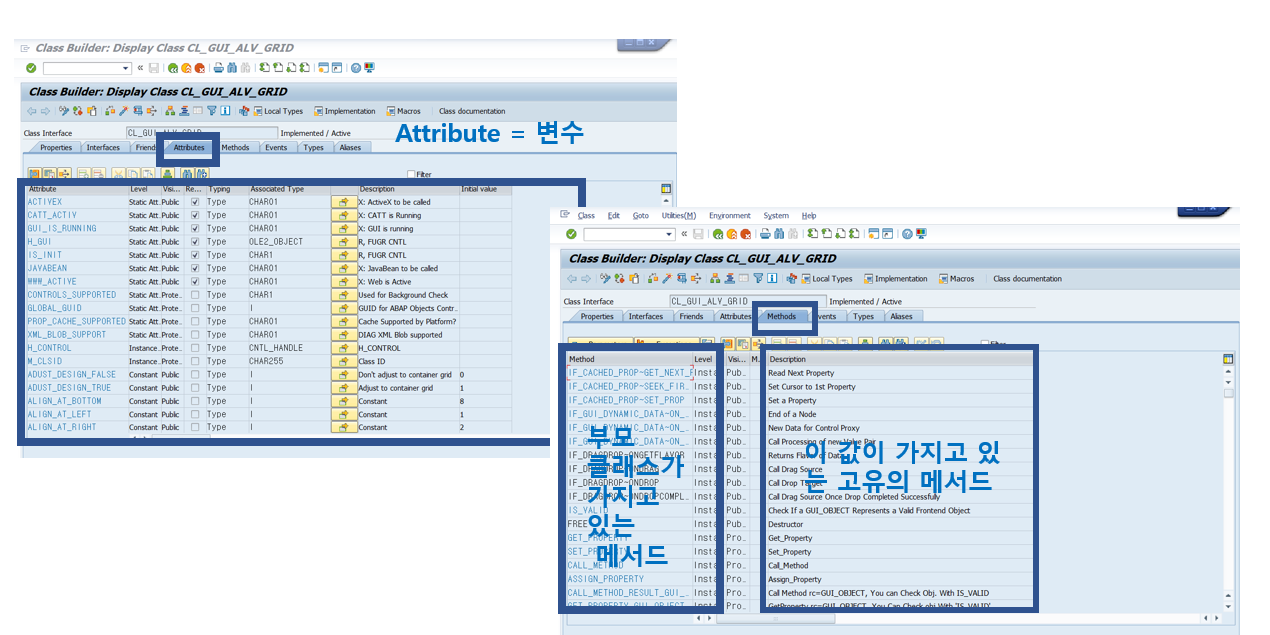Toggle Filter checkbox in Attributes window
The height and width of the screenshot is (635, 1270).
[411, 174]
